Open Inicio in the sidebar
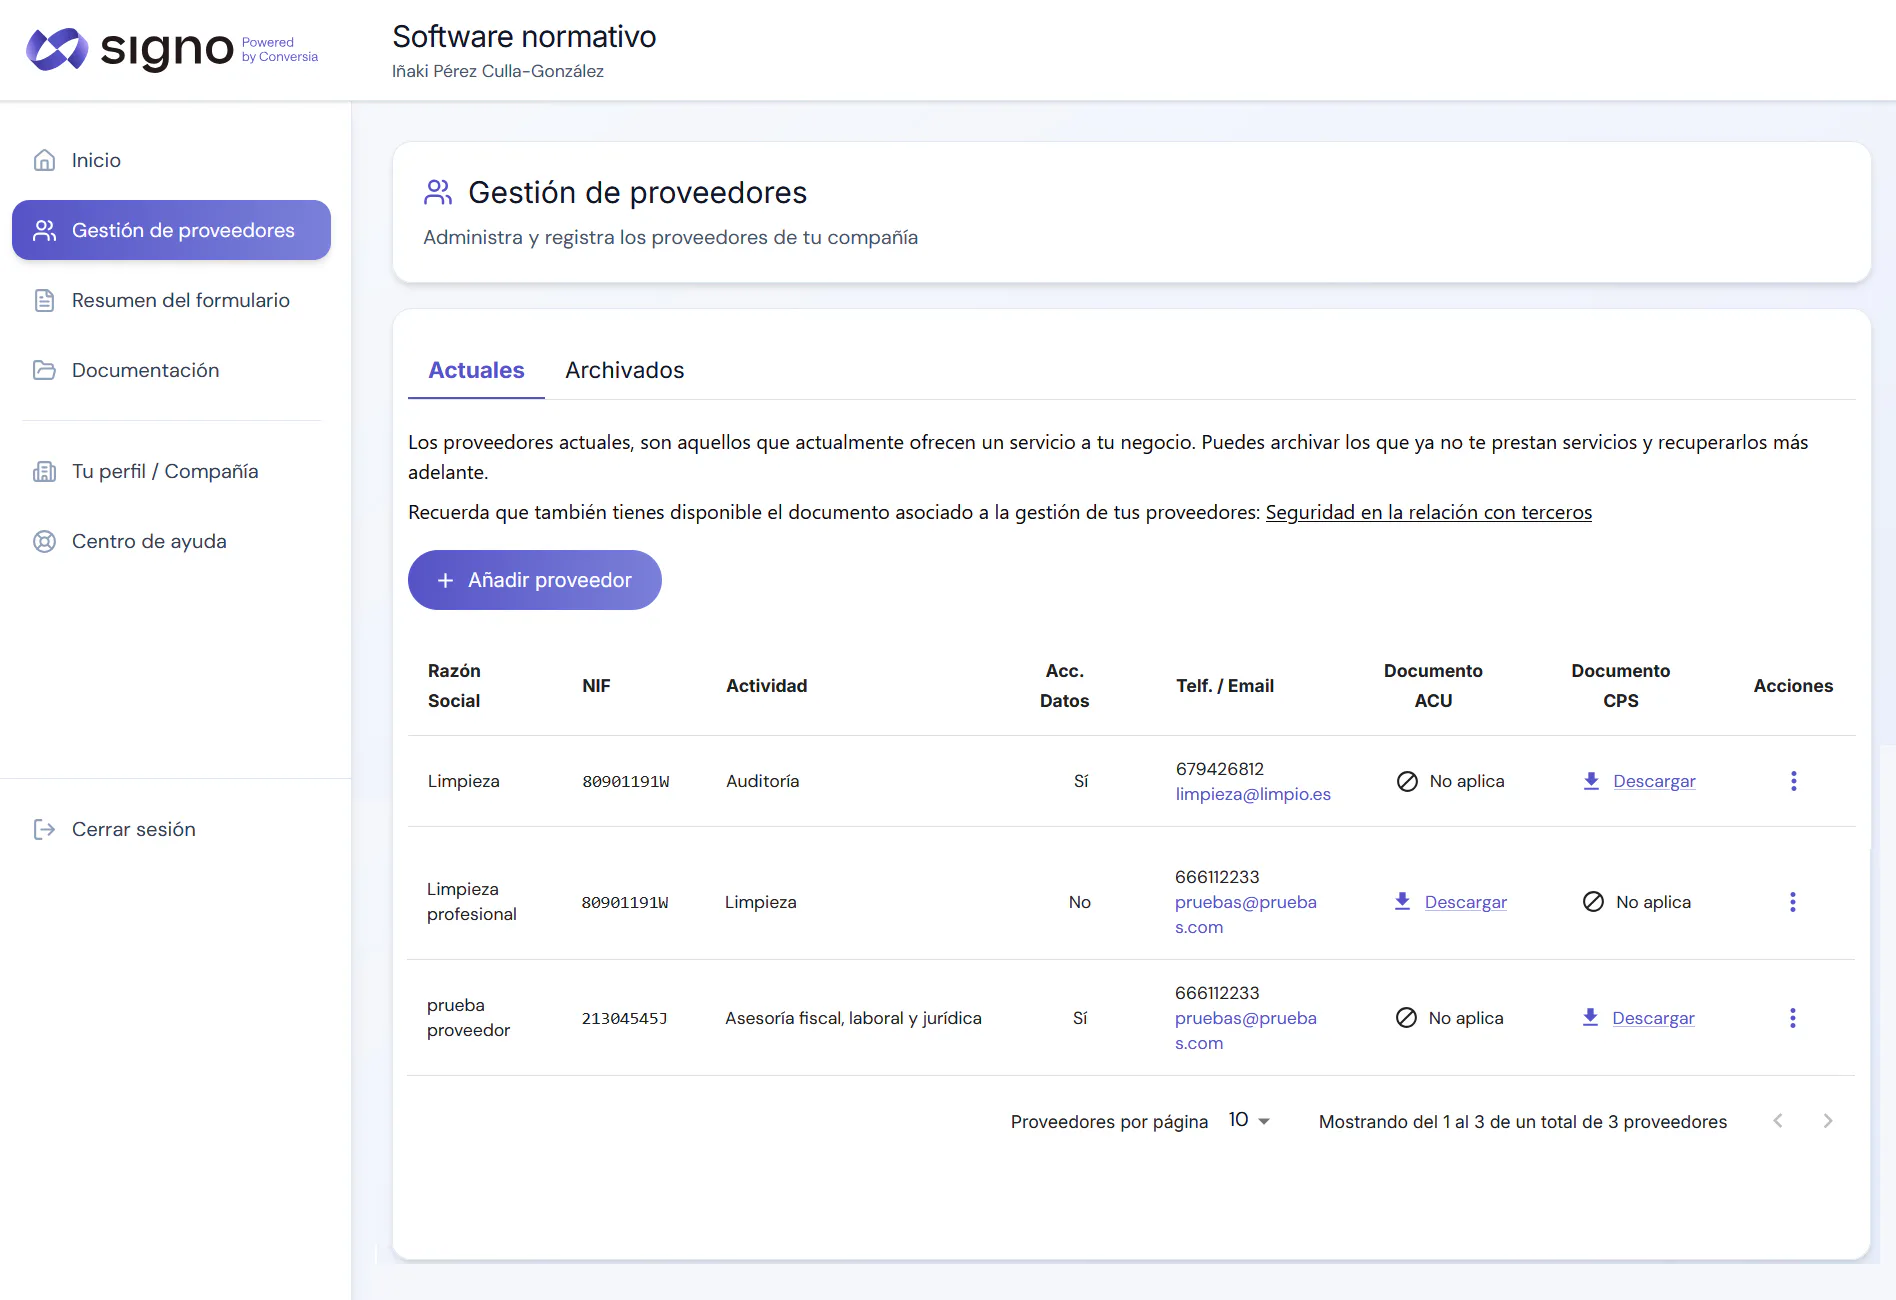1896x1300 pixels. [x=171, y=160]
